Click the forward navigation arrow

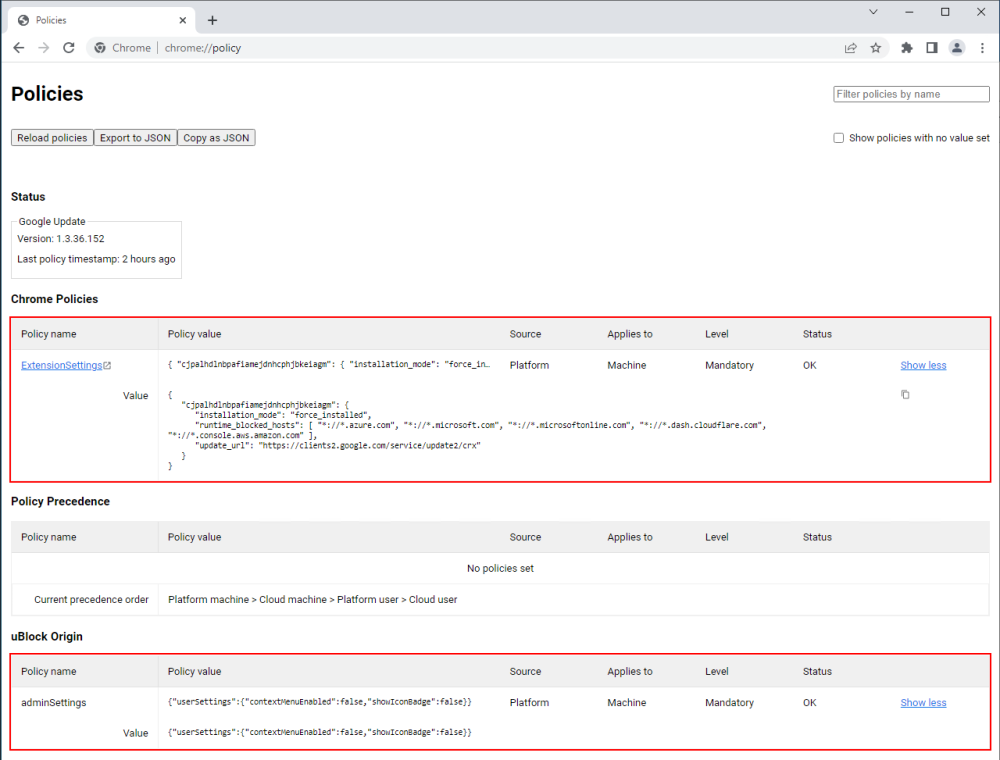43,48
